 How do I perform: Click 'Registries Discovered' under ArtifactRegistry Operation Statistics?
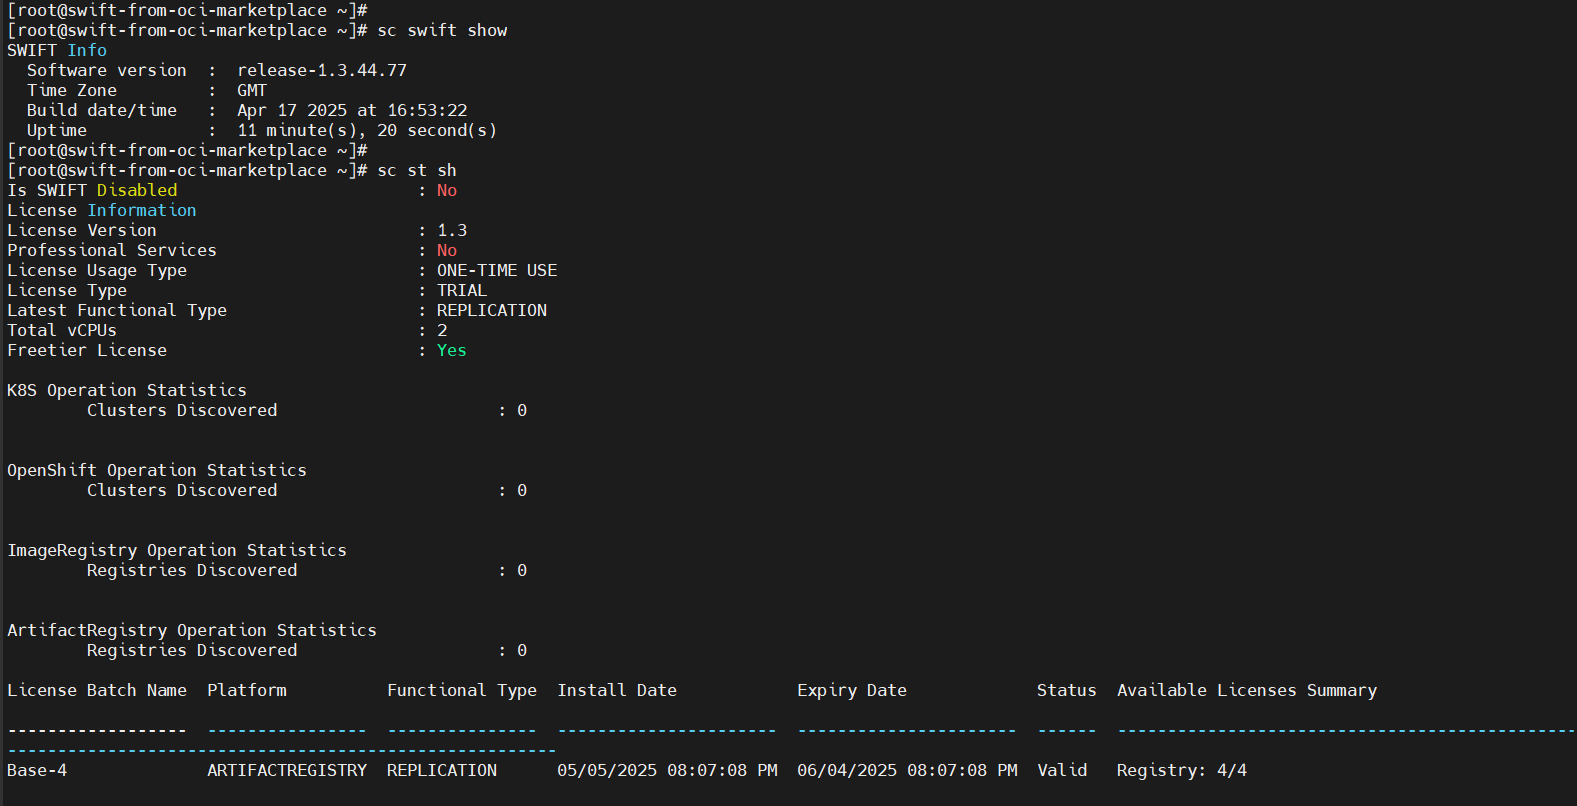click(192, 650)
